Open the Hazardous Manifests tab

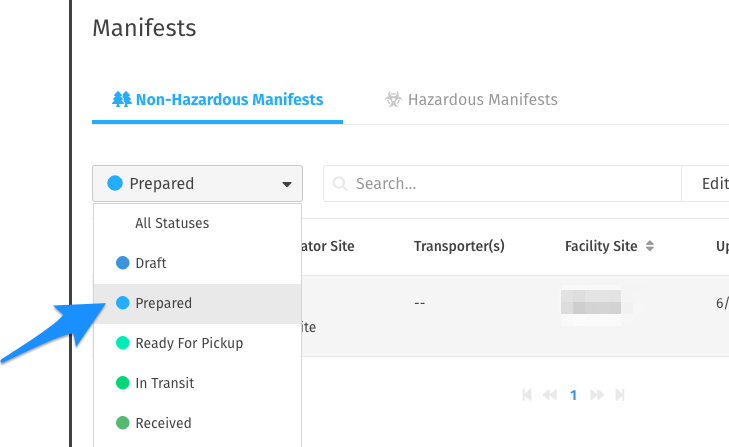click(x=471, y=100)
